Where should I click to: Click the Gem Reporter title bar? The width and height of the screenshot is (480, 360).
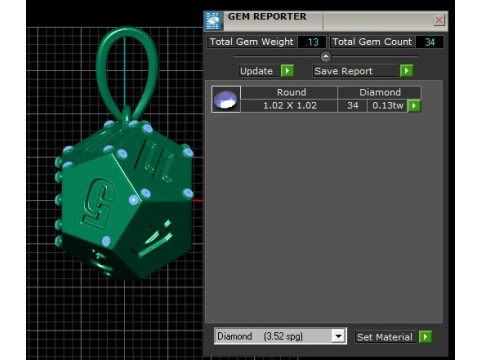coord(327,21)
